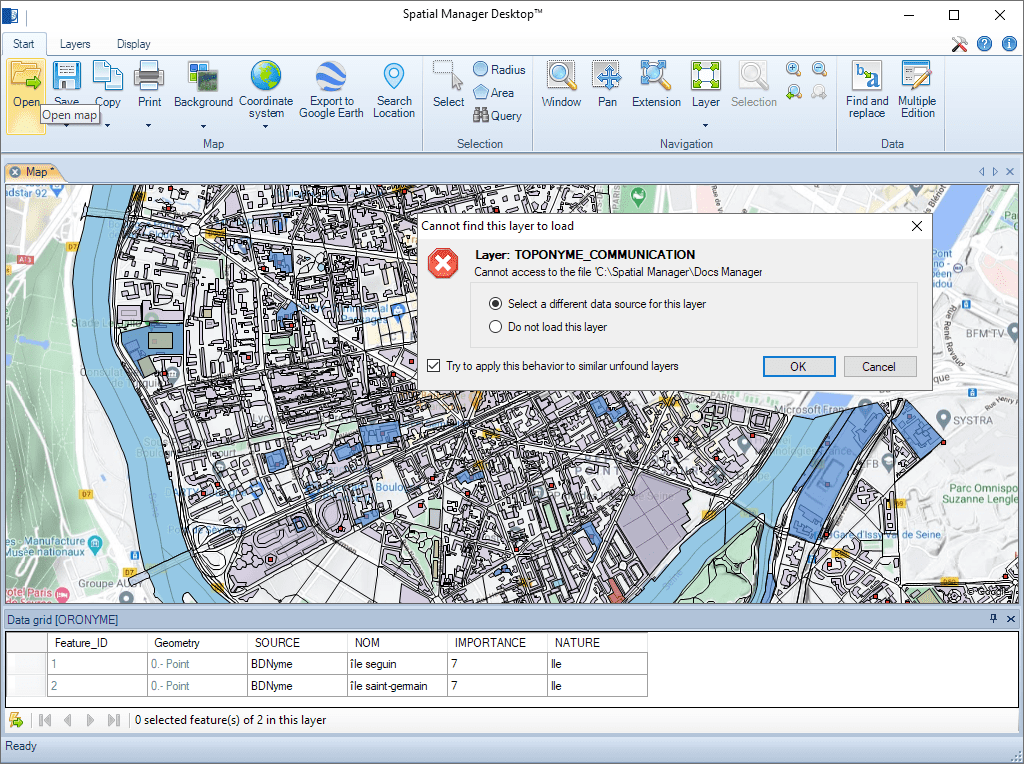The width and height of the screenshot is (1024, 764).
Task: Expand the Copy dropdown arrow
Action: (108, 125)
